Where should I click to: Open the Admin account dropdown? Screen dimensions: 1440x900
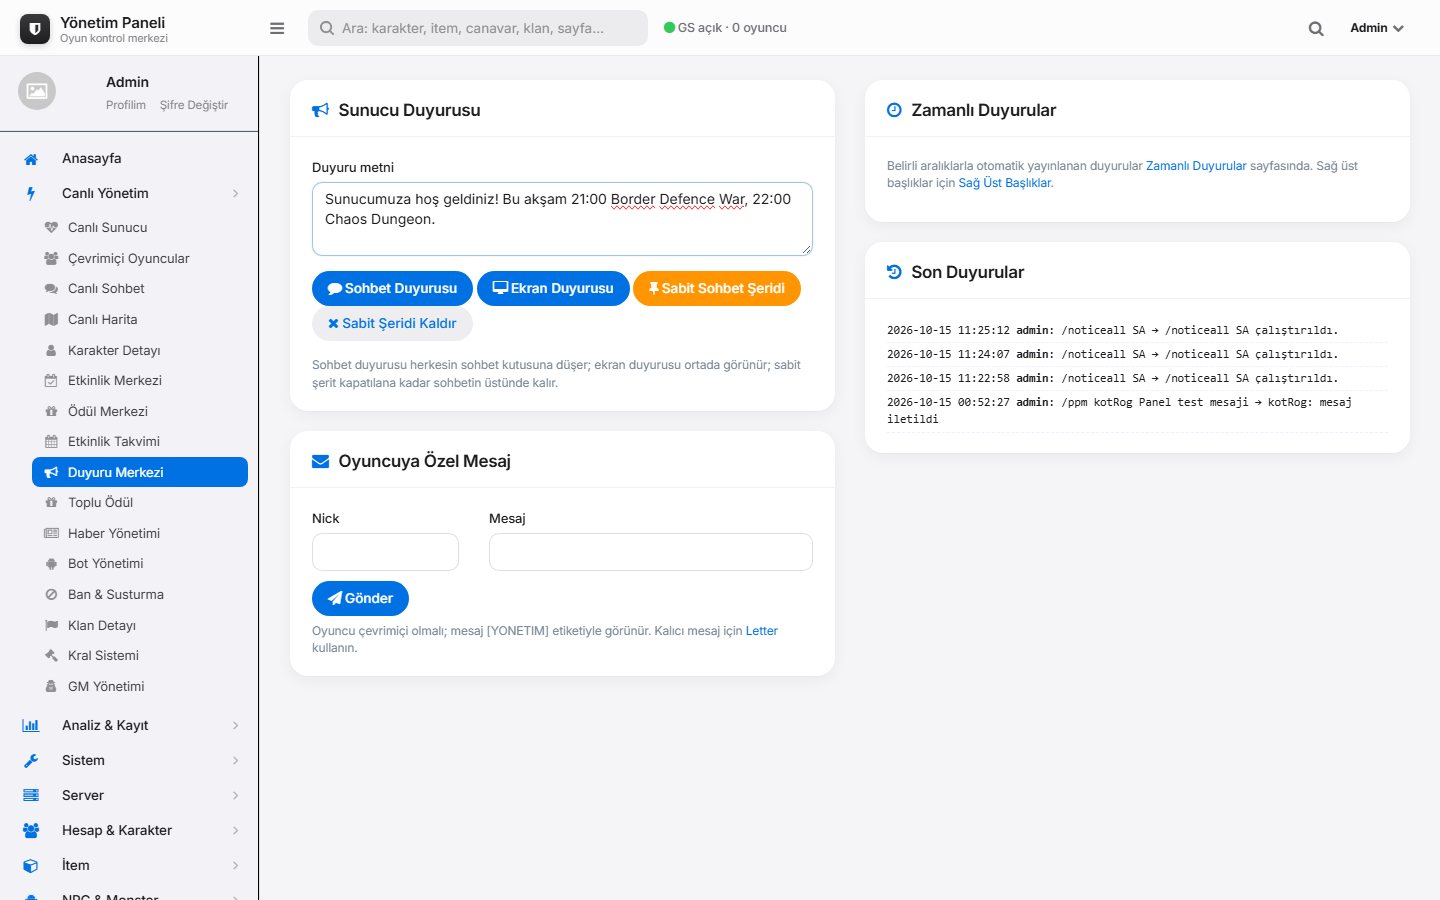[x=1376, y=28]
